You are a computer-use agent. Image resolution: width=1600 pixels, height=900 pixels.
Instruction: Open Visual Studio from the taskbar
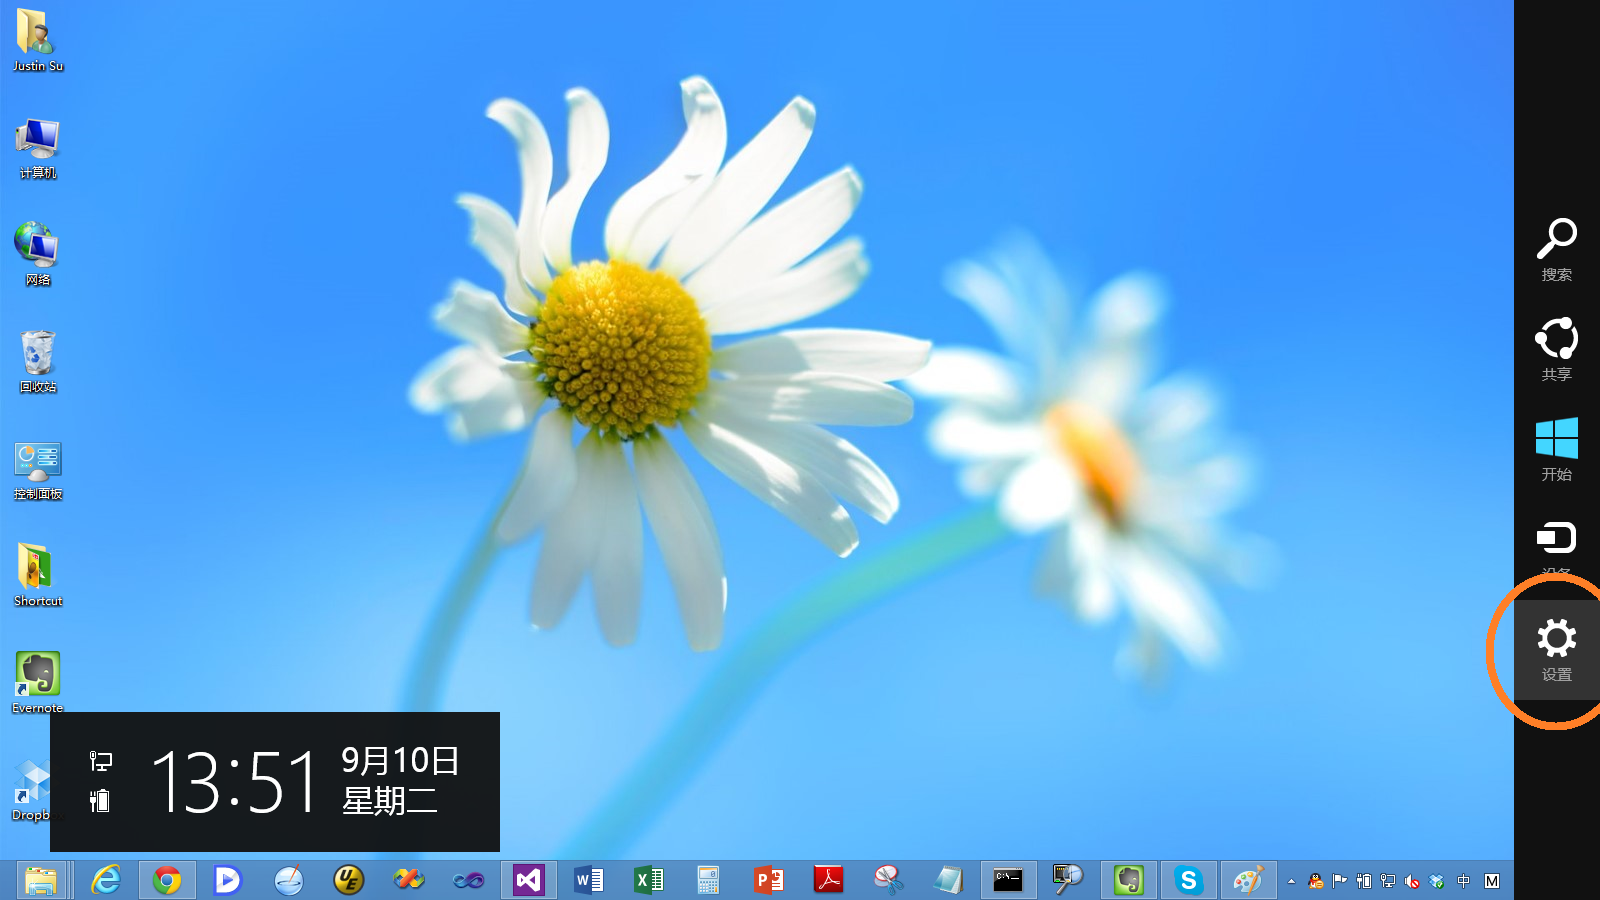click(528, 880)
